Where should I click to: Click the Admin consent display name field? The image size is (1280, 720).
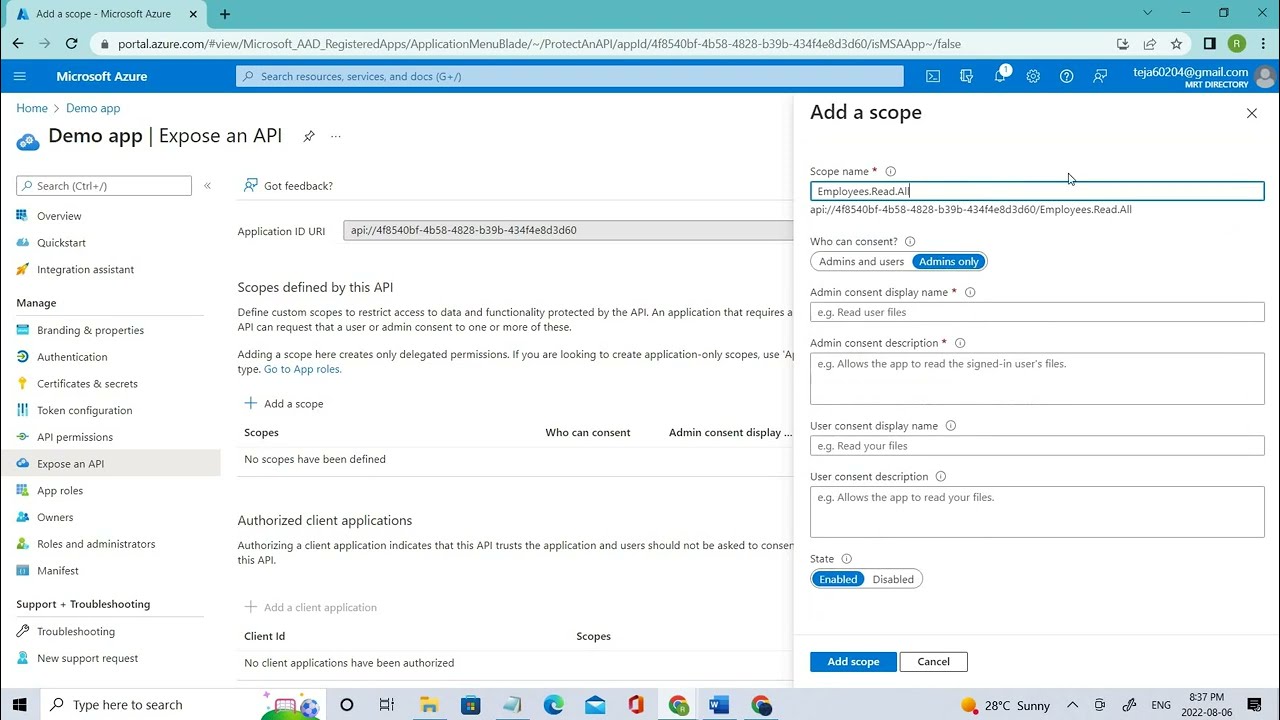click(1037, 312)
